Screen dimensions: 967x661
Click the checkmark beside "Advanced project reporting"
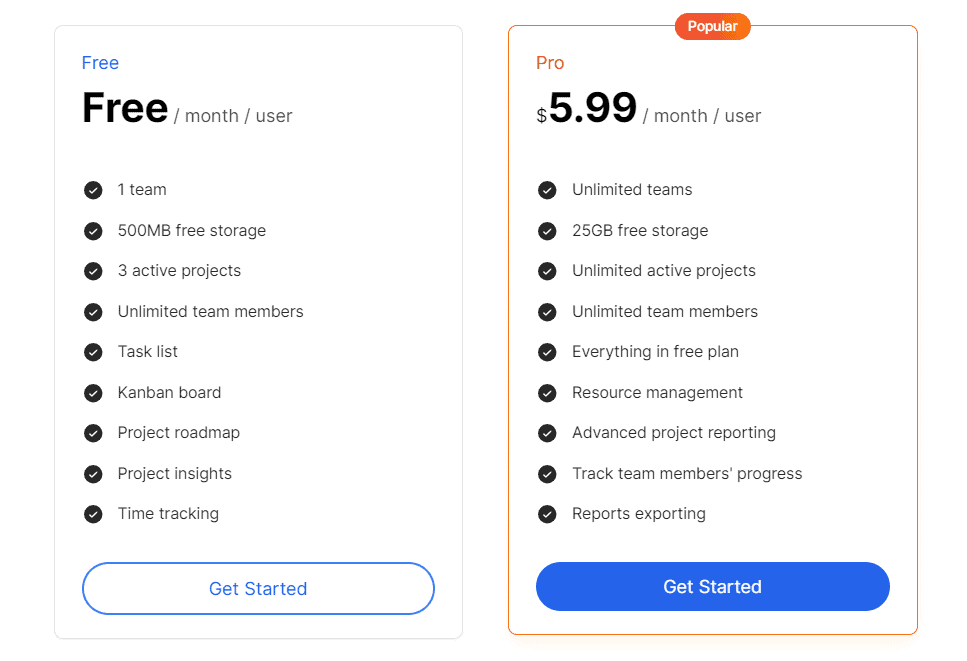coord(547,433)
